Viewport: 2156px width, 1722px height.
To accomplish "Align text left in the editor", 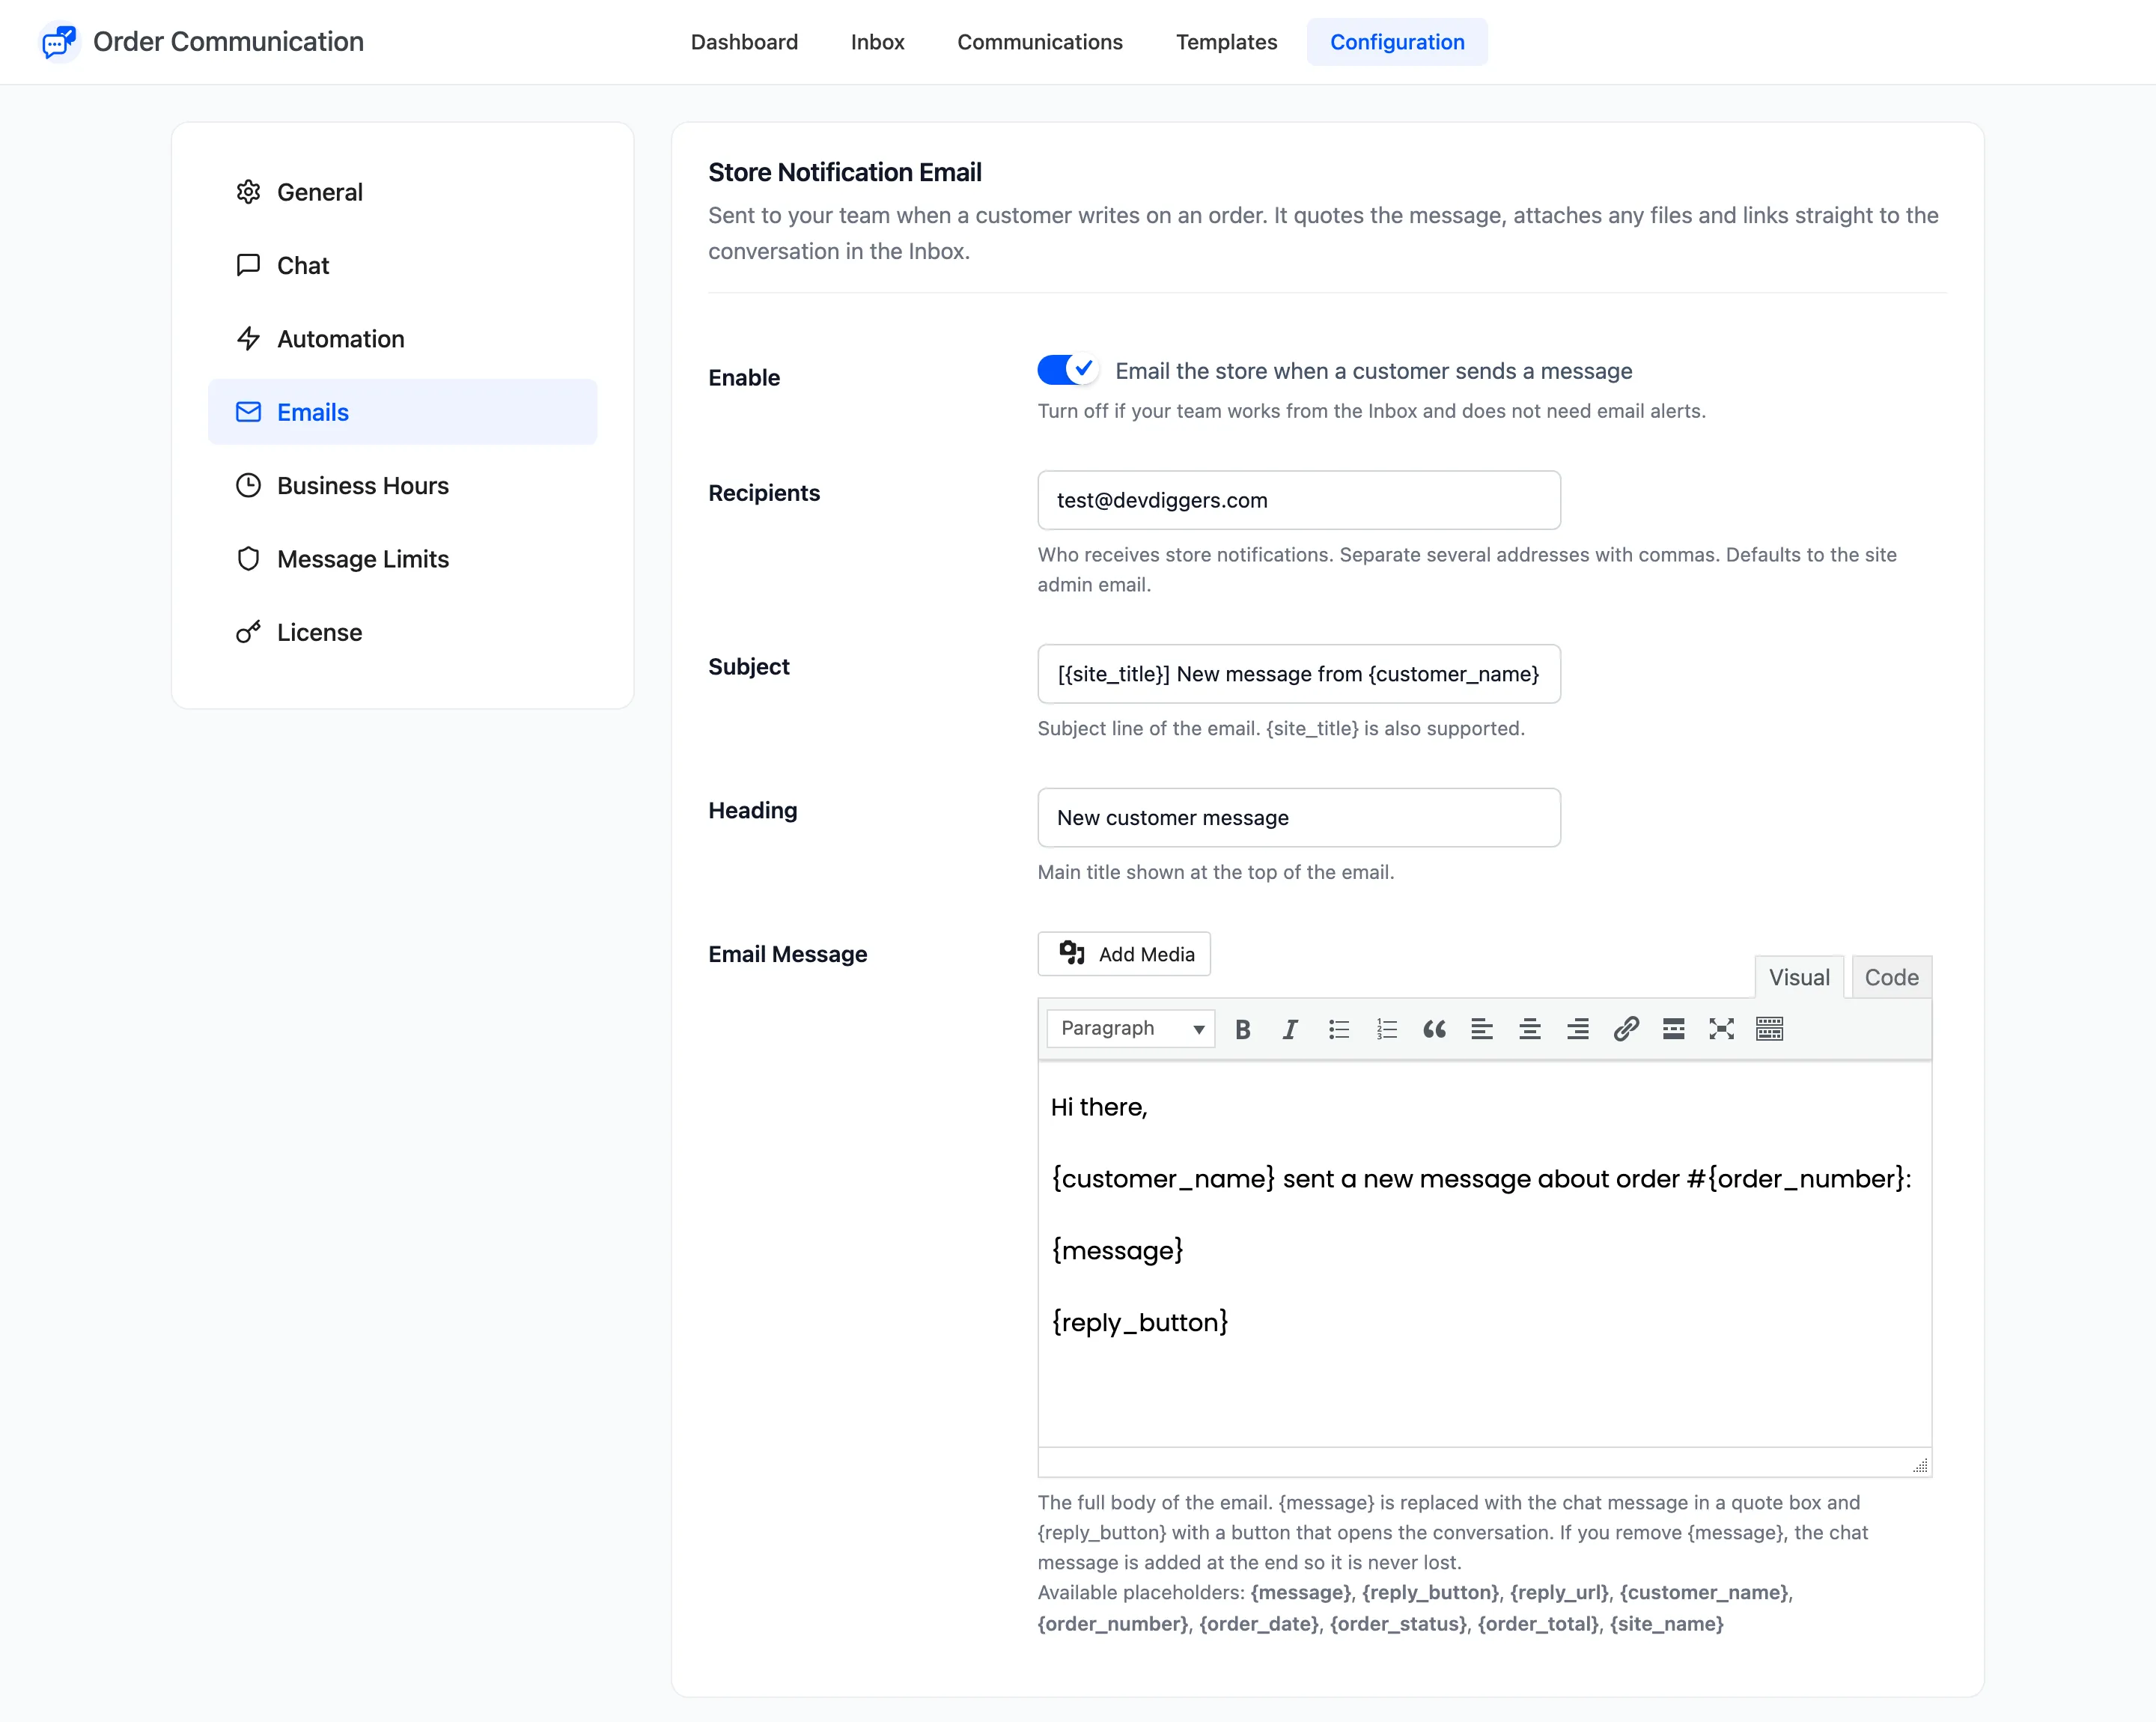I will click(1482, 1029).
